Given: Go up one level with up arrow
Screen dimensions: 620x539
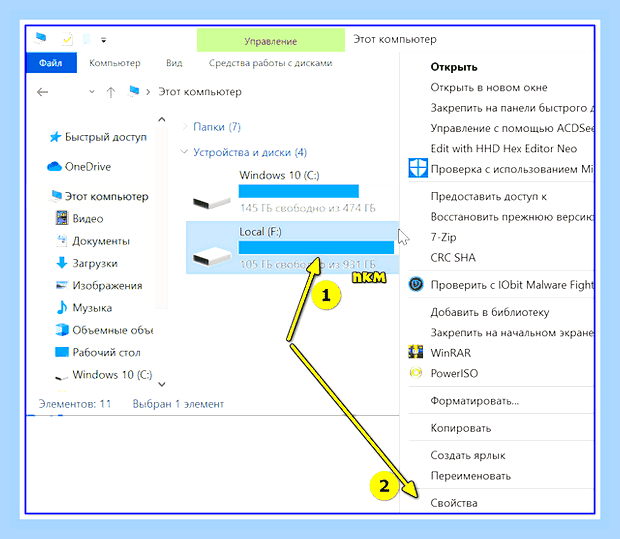Looking at the screenshot, I should point(111,92).
